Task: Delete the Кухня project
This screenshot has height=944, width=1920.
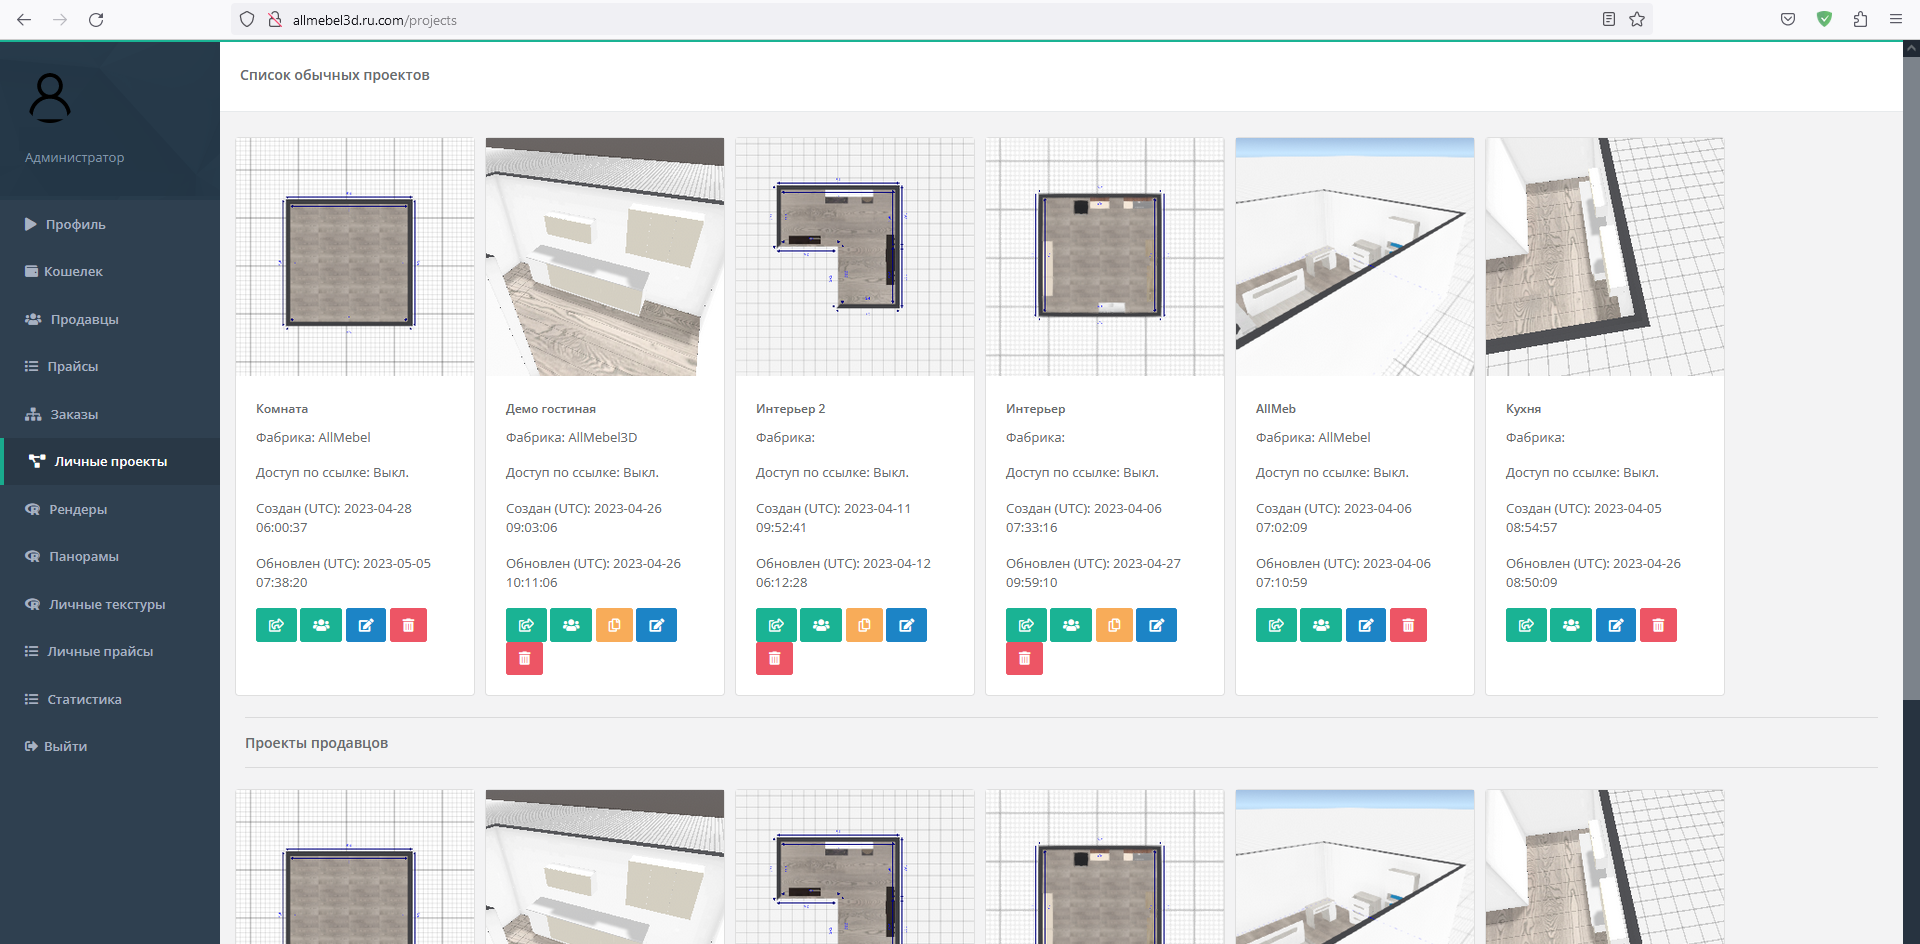Action: point(1658,625)
